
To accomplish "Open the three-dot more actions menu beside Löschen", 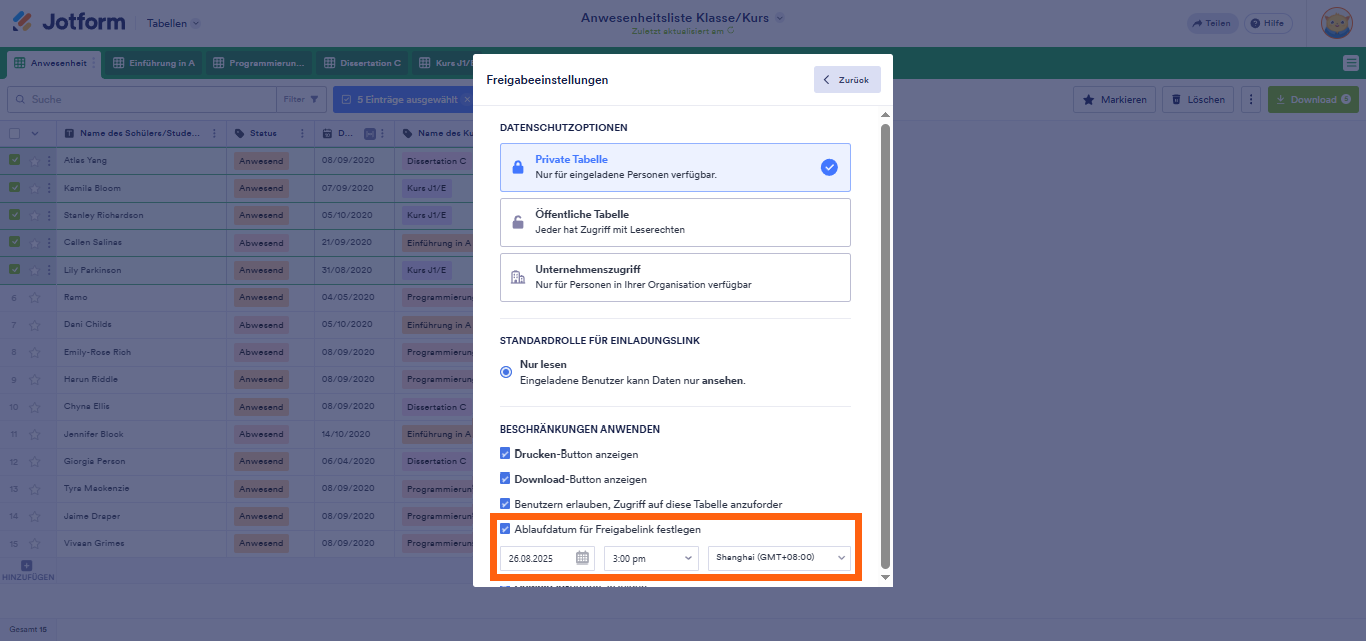I will 1251,100.
